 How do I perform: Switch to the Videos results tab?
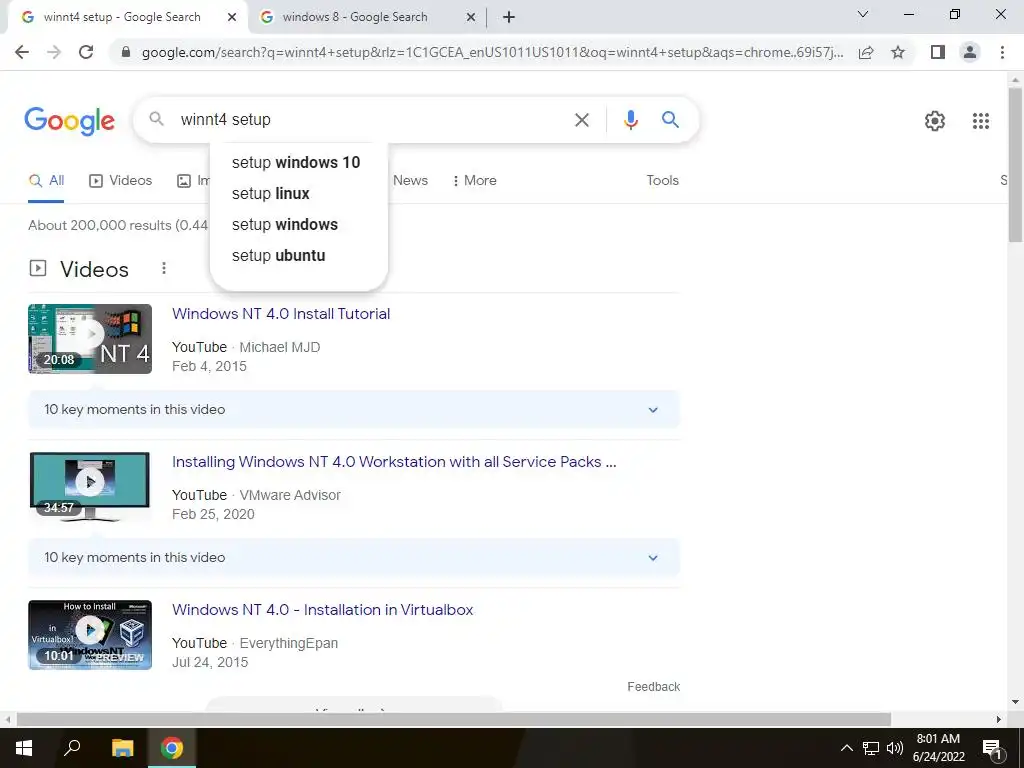pos(121,181)
